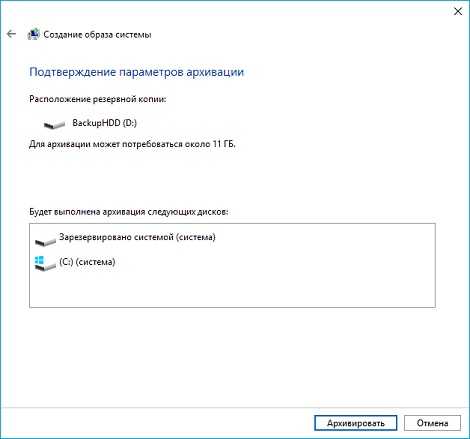470x439 pixels.
Task: Select the BackupHDD (D:) location label
Action: click(105, 123)
